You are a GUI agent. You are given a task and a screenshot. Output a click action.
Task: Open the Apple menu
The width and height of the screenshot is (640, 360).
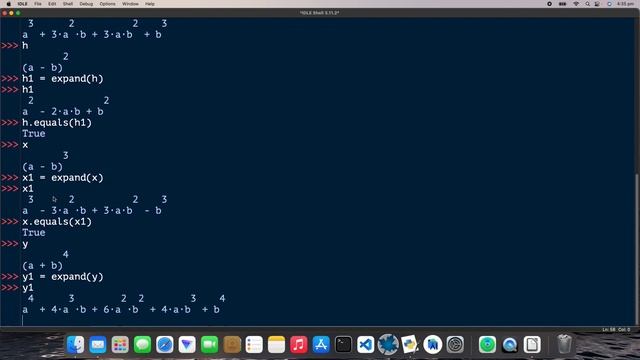click(8, 4)
